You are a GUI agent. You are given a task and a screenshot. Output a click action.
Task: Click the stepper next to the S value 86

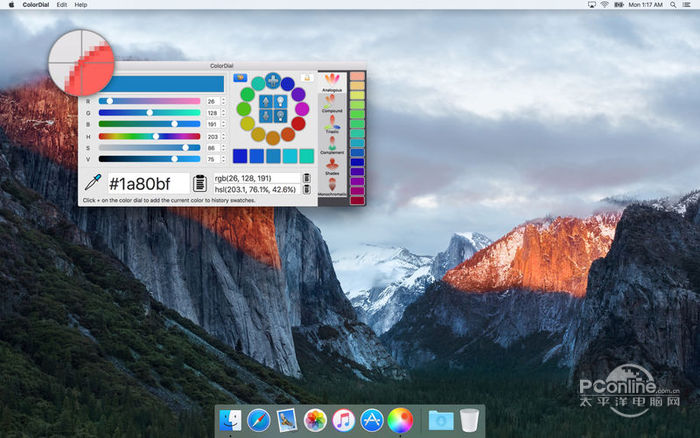click(x=223, y=148)
